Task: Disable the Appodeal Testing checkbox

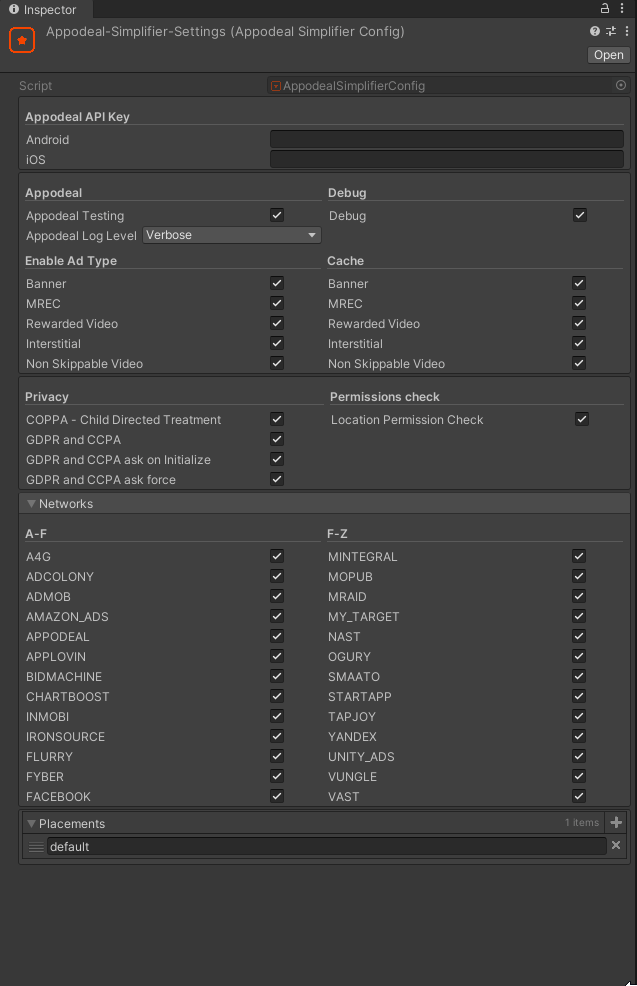Action: [277, 215]
